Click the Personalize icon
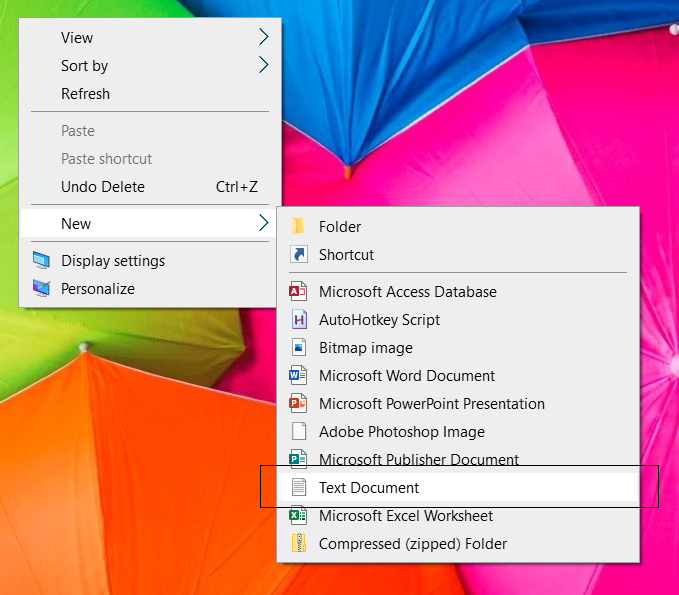Image resolution: width=679 pixels, height=595 pixels. (42, 289)
